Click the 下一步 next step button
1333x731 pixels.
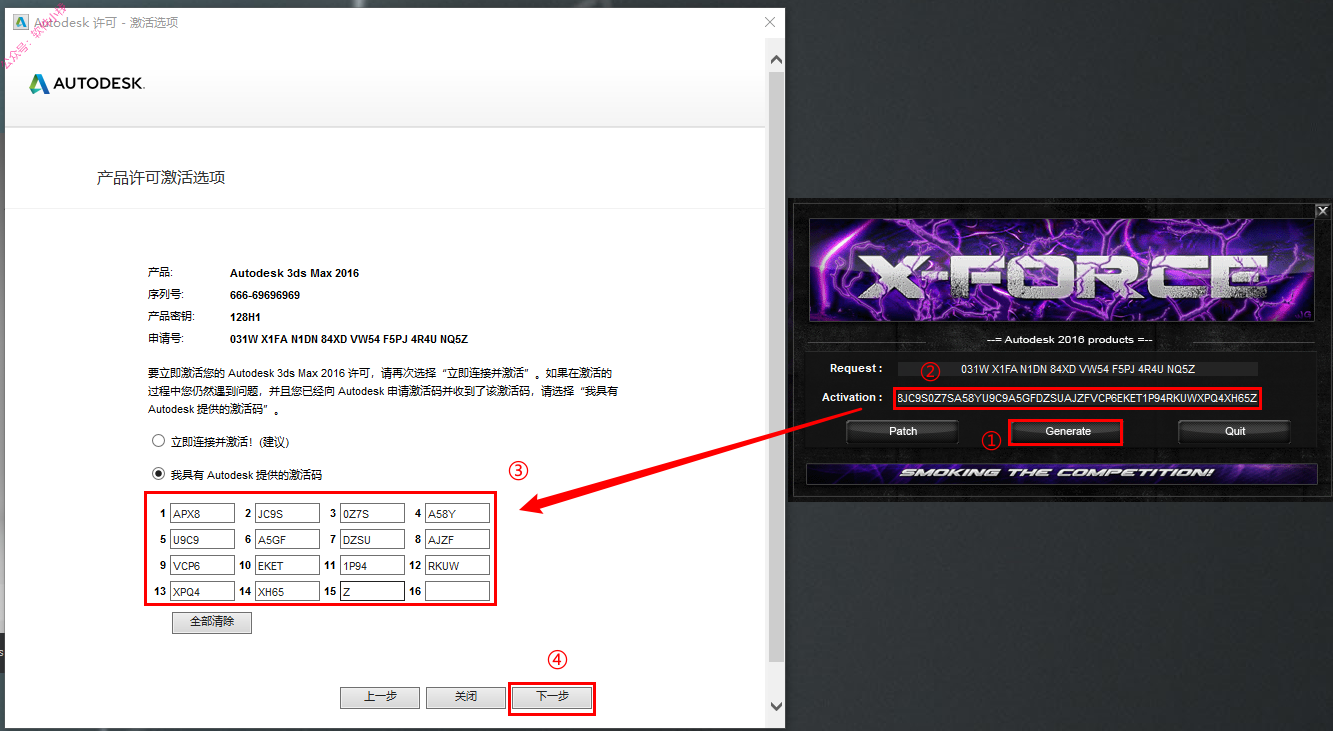[x=552, y=697]
